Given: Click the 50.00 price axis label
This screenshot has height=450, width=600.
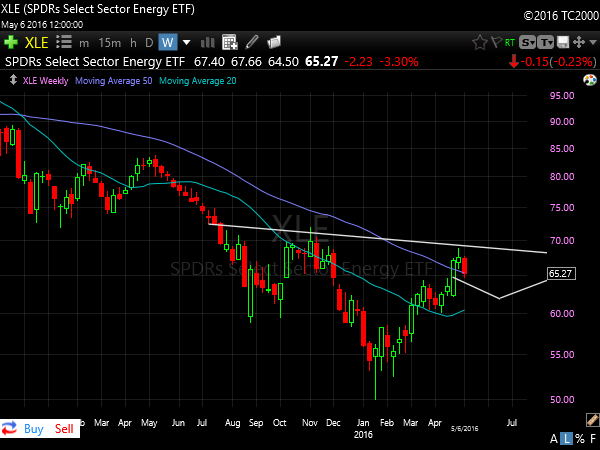Looking at the screenshot, I should (x=562, y=399).
